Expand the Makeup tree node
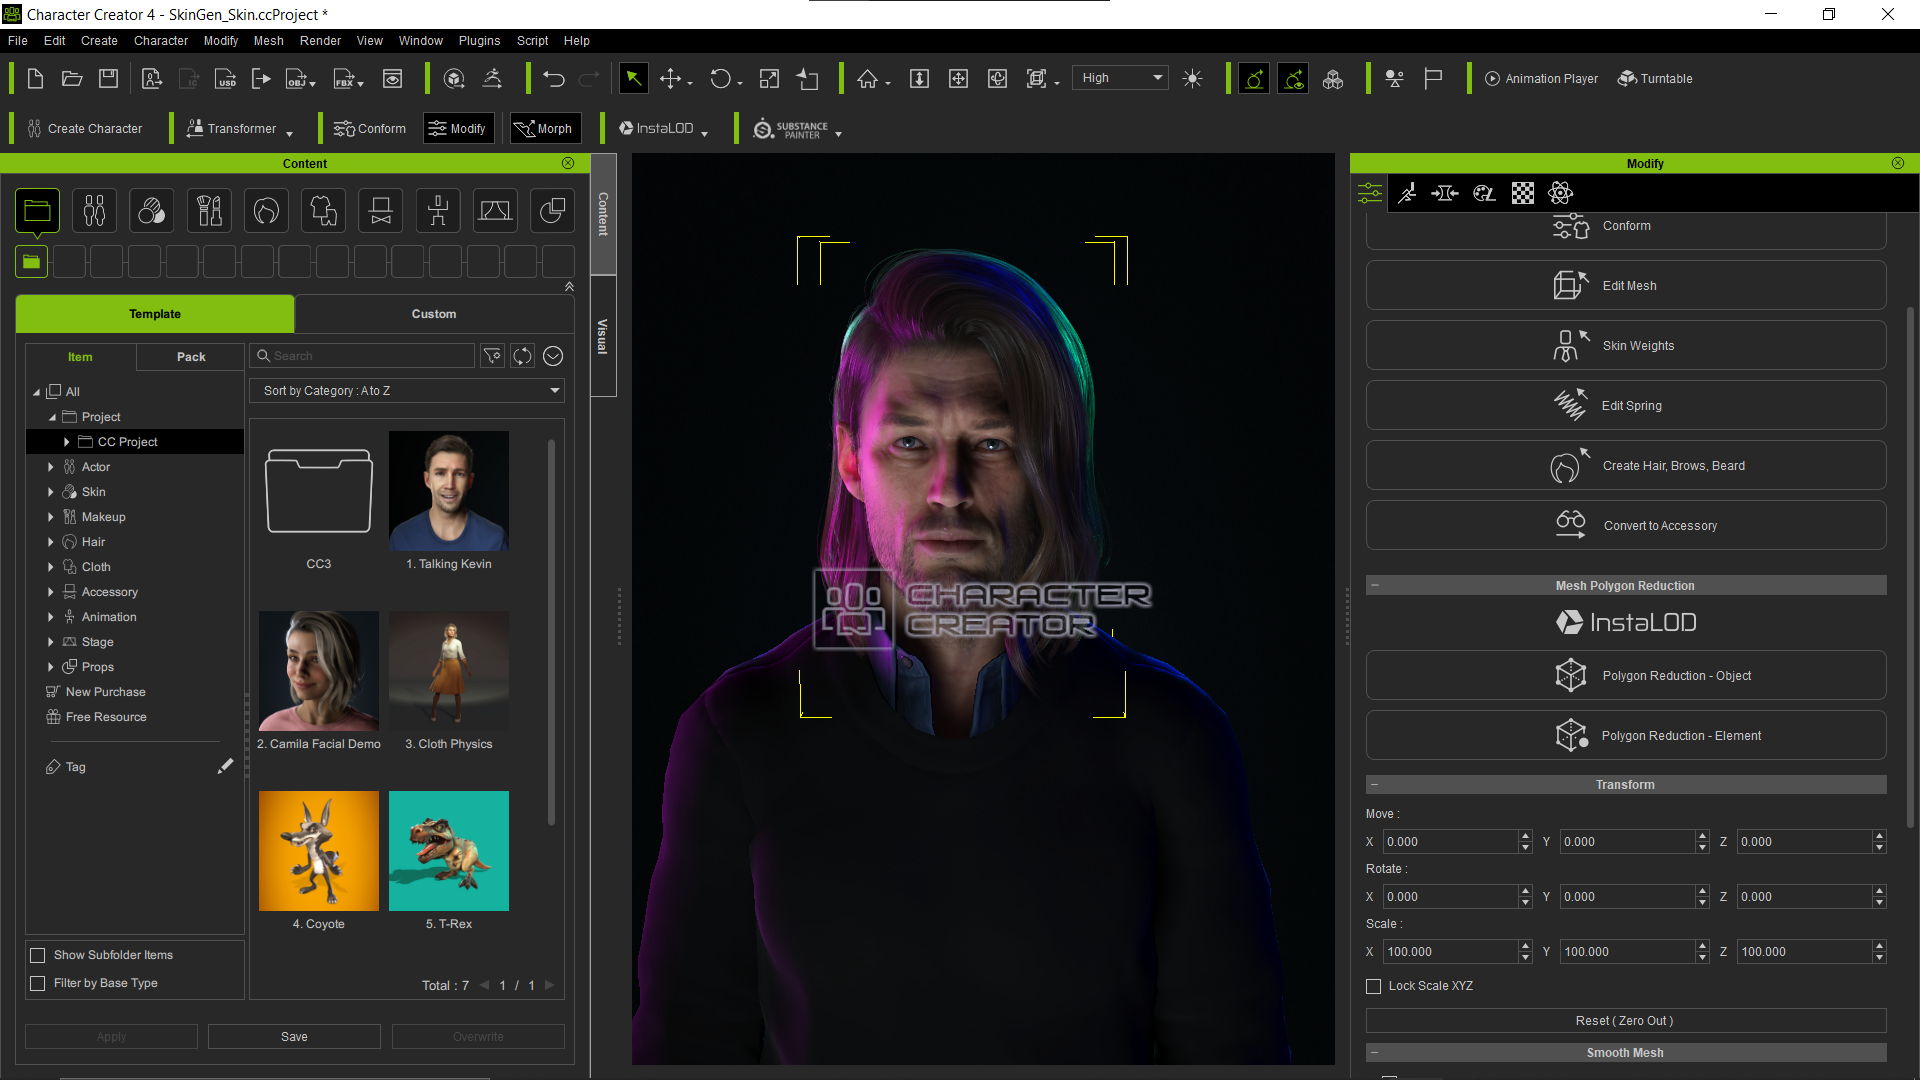The height and width of the screenshot is (1080, 1920). 51,517
